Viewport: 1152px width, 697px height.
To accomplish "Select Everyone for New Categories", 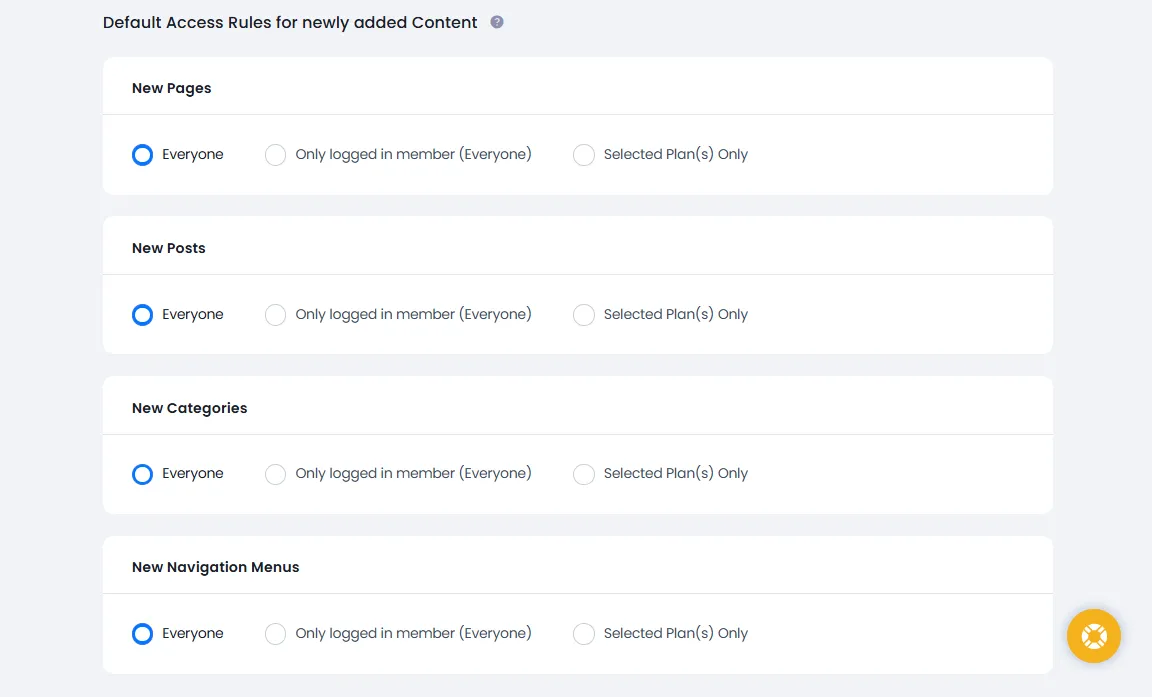I will click(143, 474).
